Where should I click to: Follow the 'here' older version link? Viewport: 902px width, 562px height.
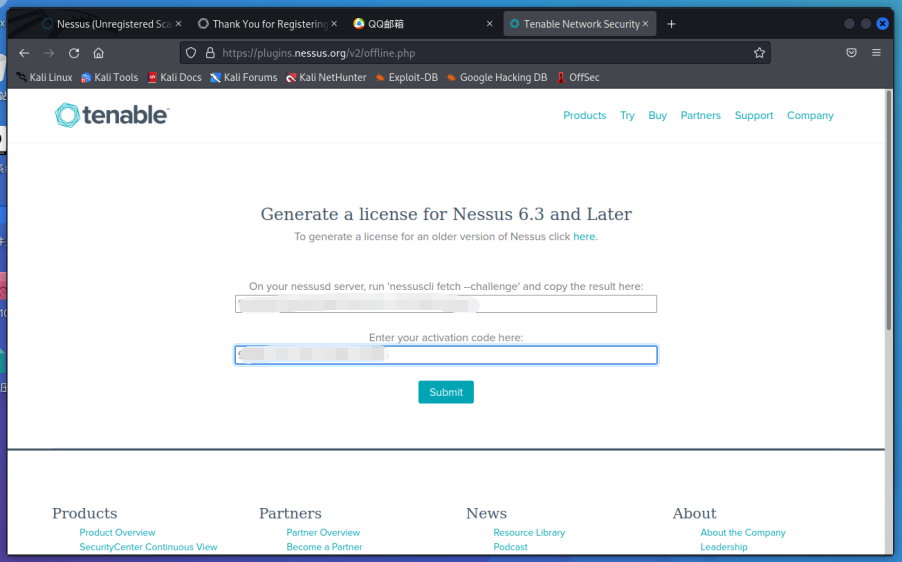coord(584,236)
